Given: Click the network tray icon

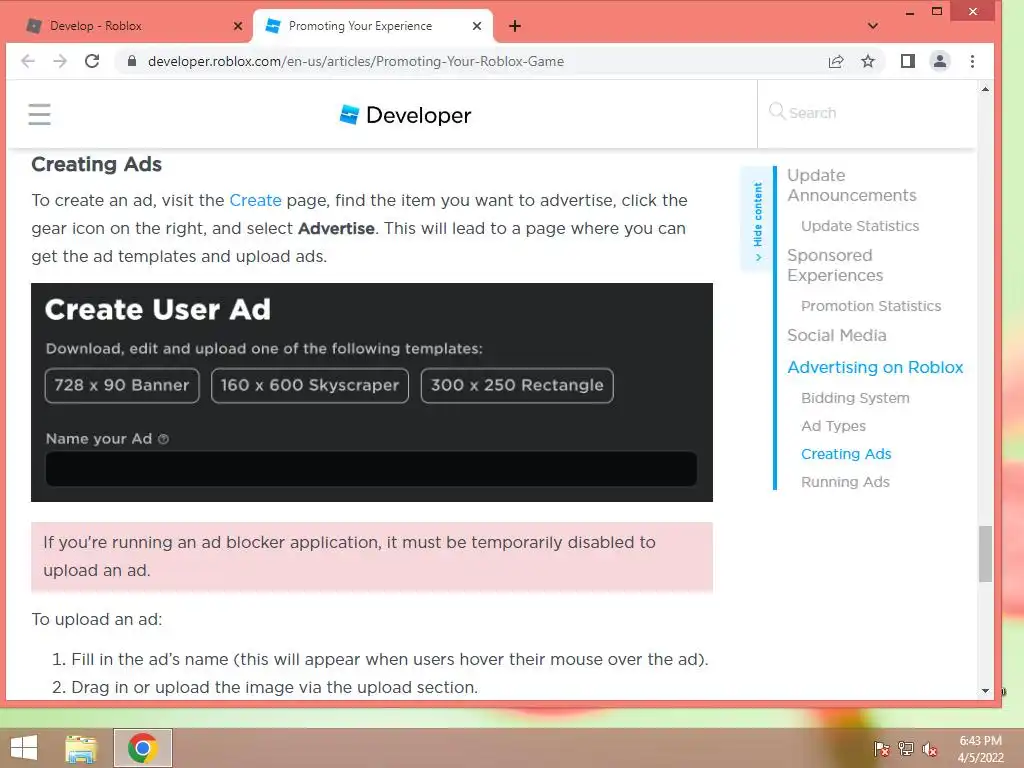Looking at the screenshot, I should pos(906,748).
